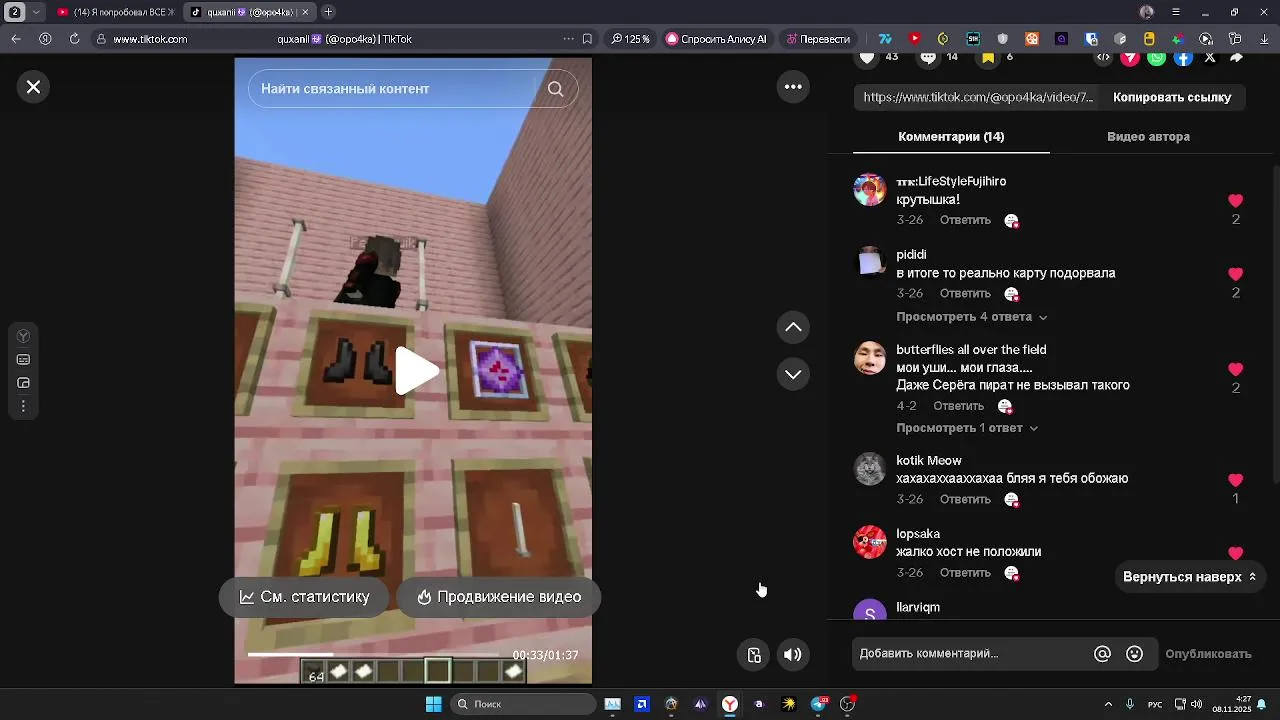Open the 125% zoom indicator

(630, 39)
